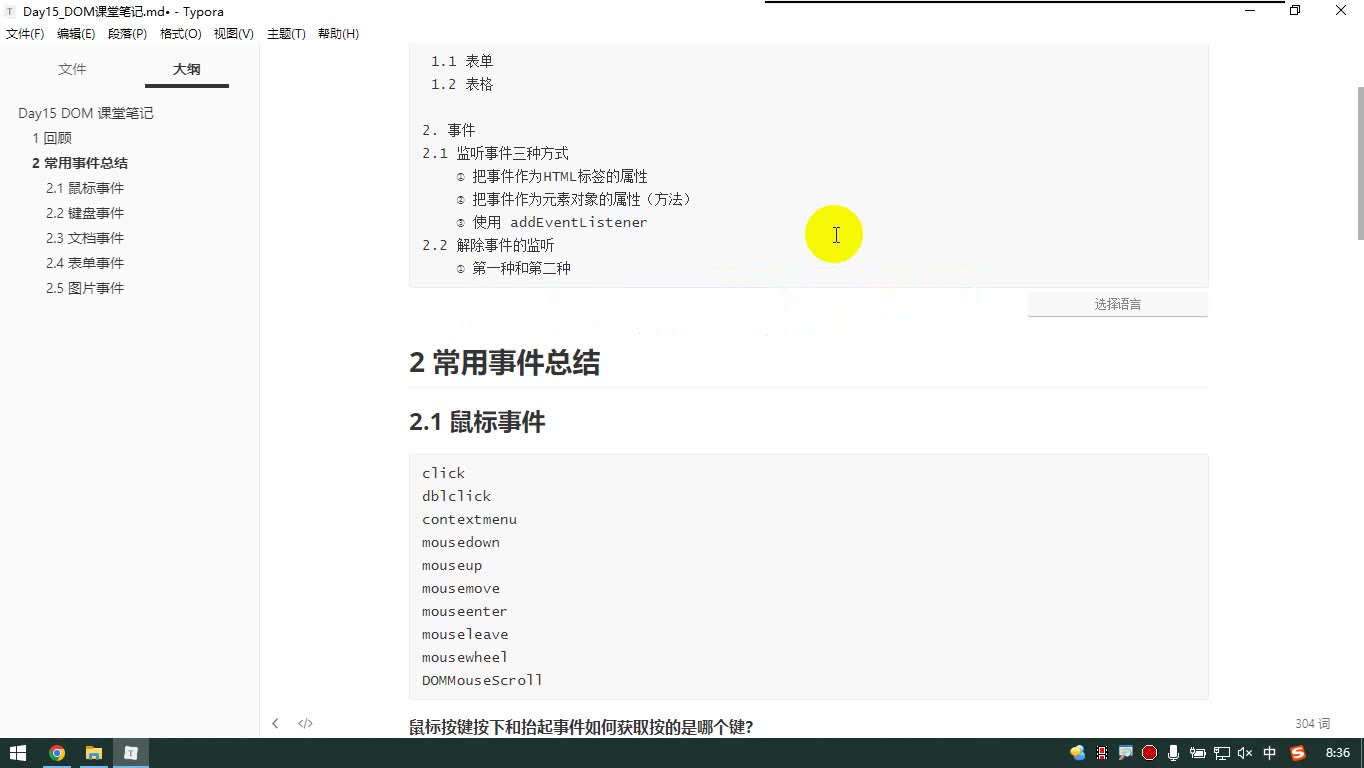Click the 'mousewheel' code line
The height and width of the screenshot is (768, 1364).
(465, 657)
